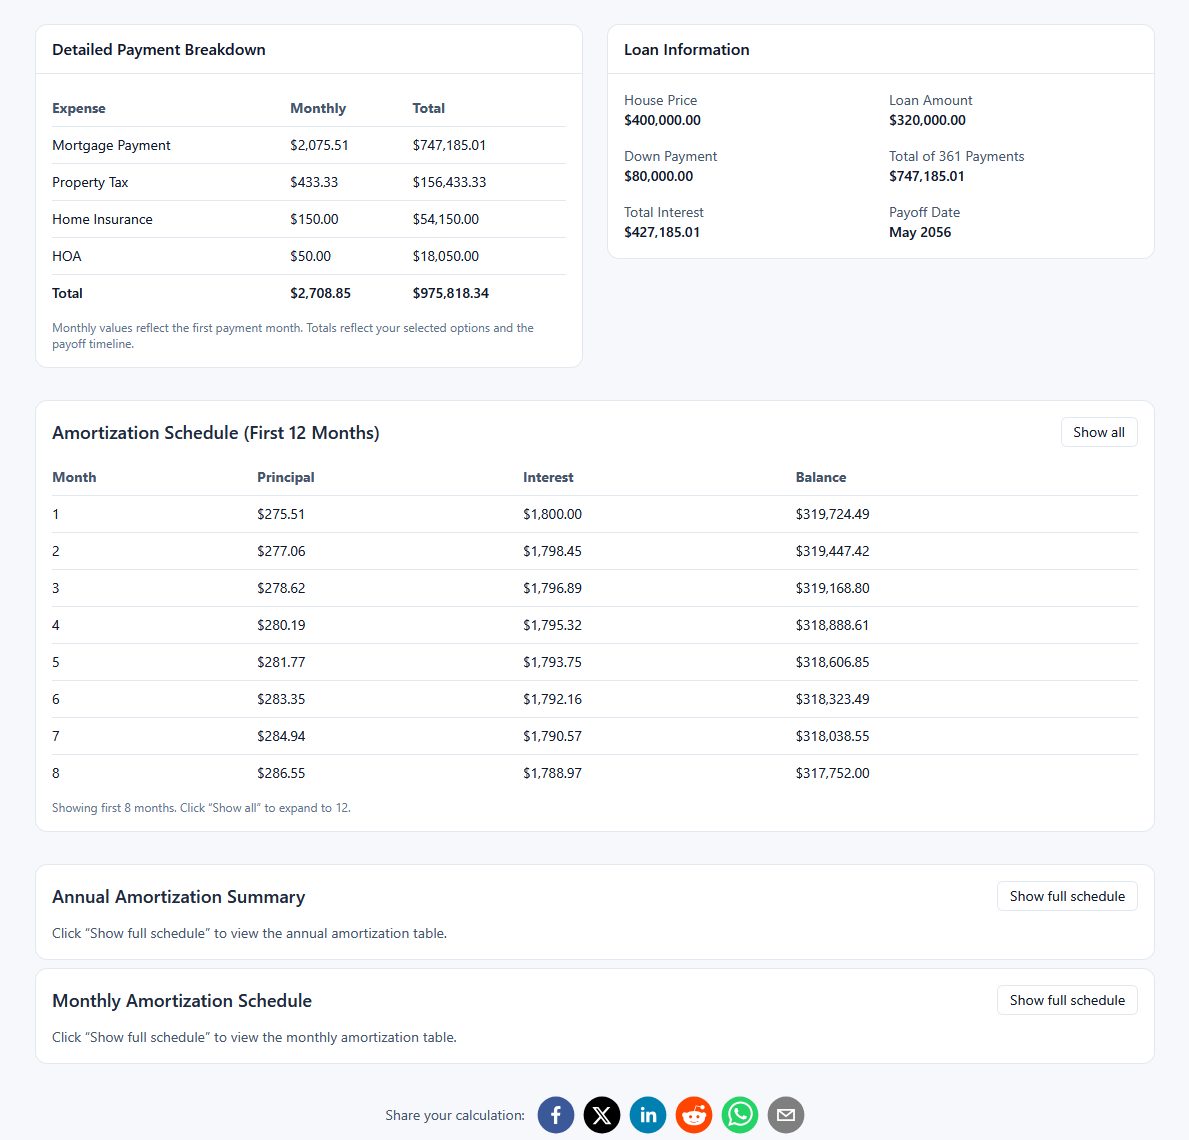The height and width of the screenshot is (1140, 1189).
Task: Show full schedule for Annual Amortization Summary
Action: tap(1066, 896)
